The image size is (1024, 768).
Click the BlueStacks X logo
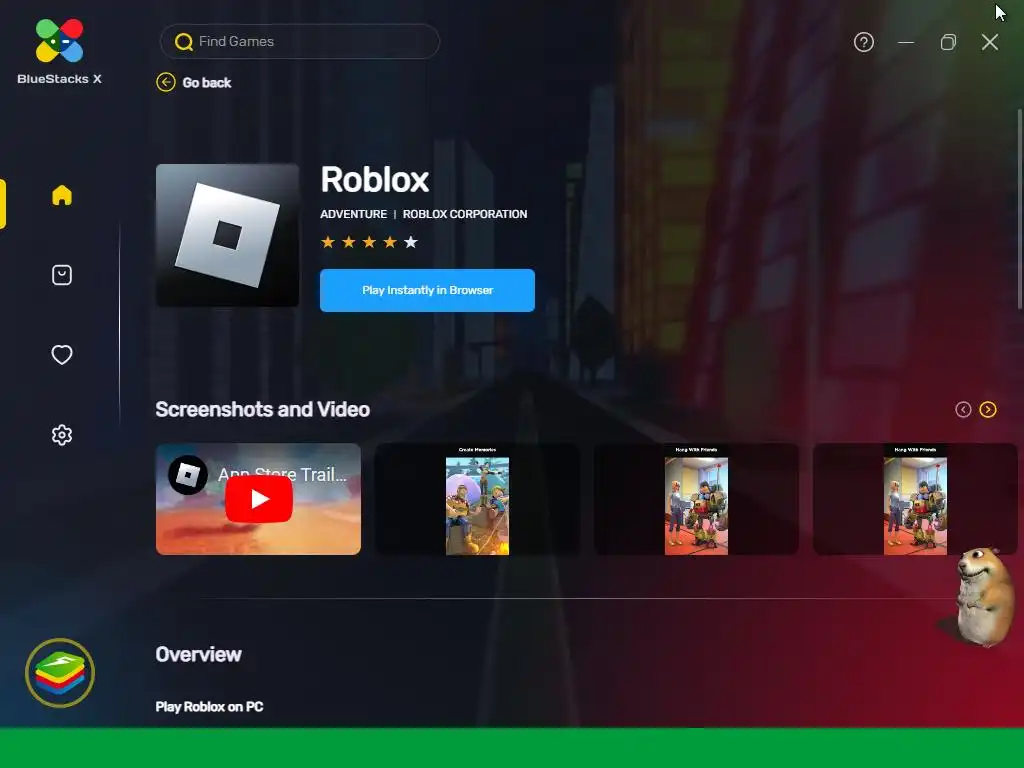click(59, 52)
